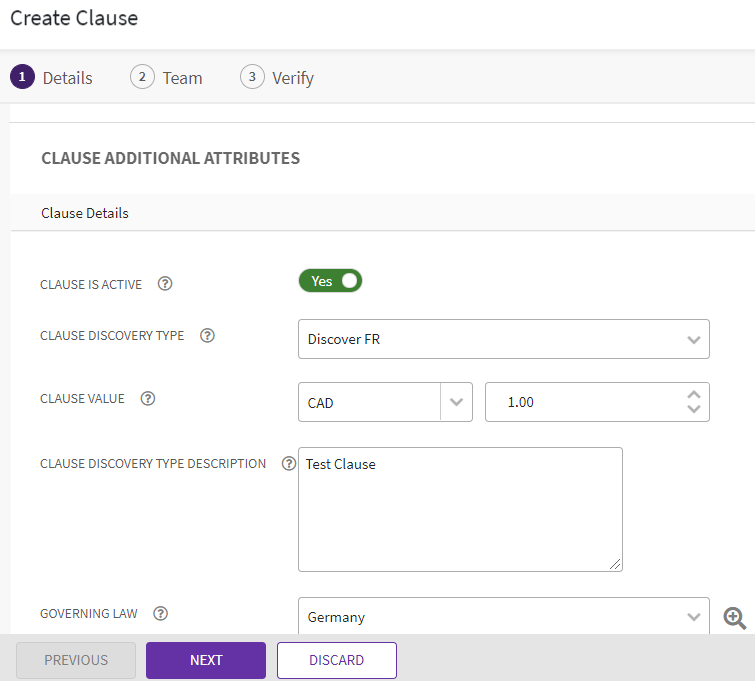Click help icon next to Clause Value
This screenshot has height=681, width=755.
pos(148,398)
